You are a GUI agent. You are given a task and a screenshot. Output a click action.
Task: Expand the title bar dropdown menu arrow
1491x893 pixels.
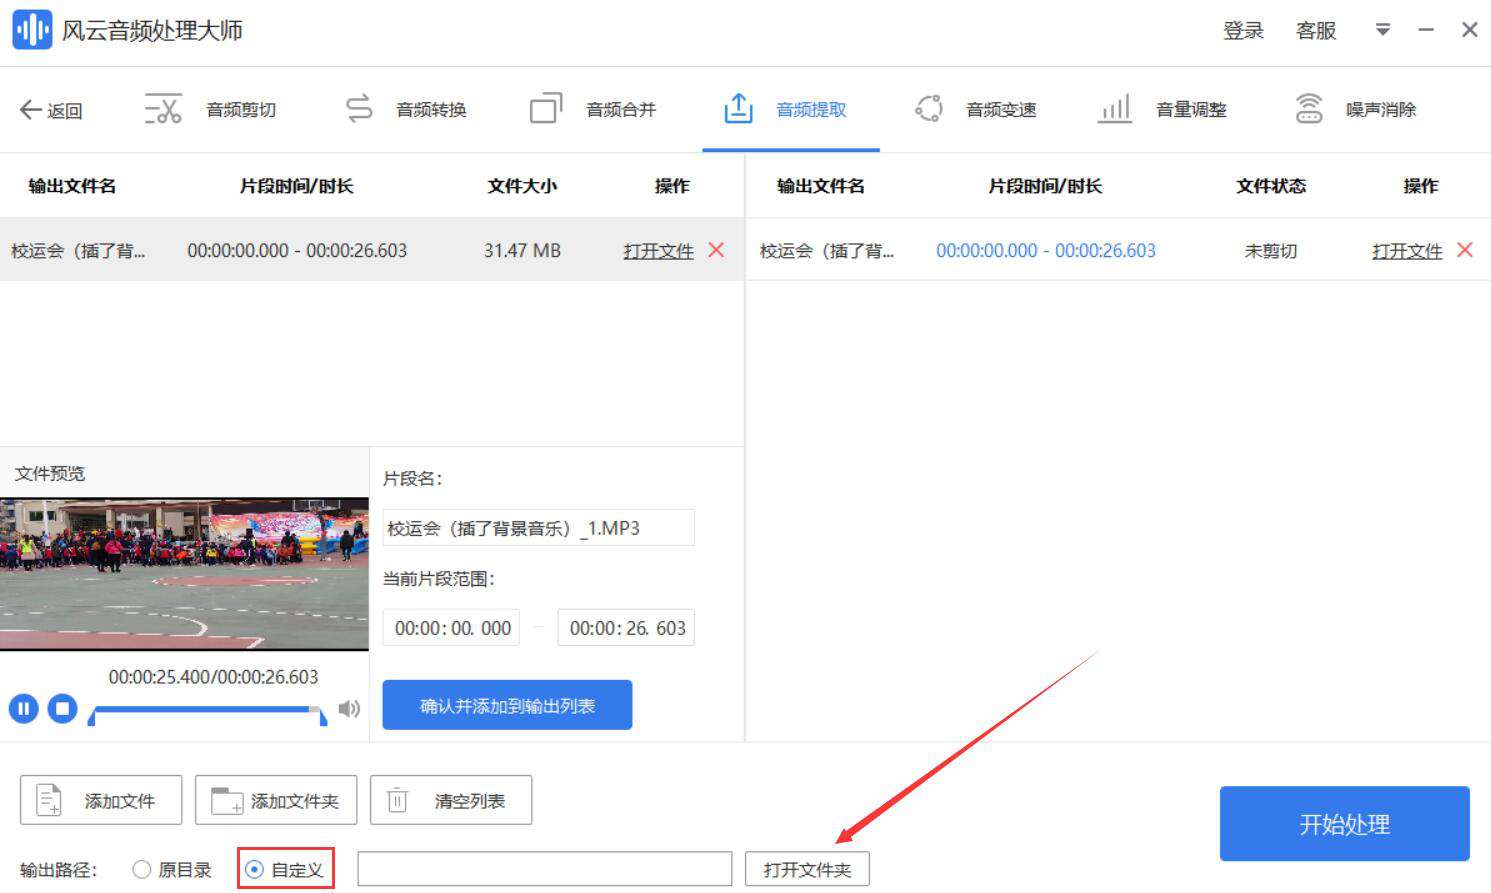[x=1383, y=30]
